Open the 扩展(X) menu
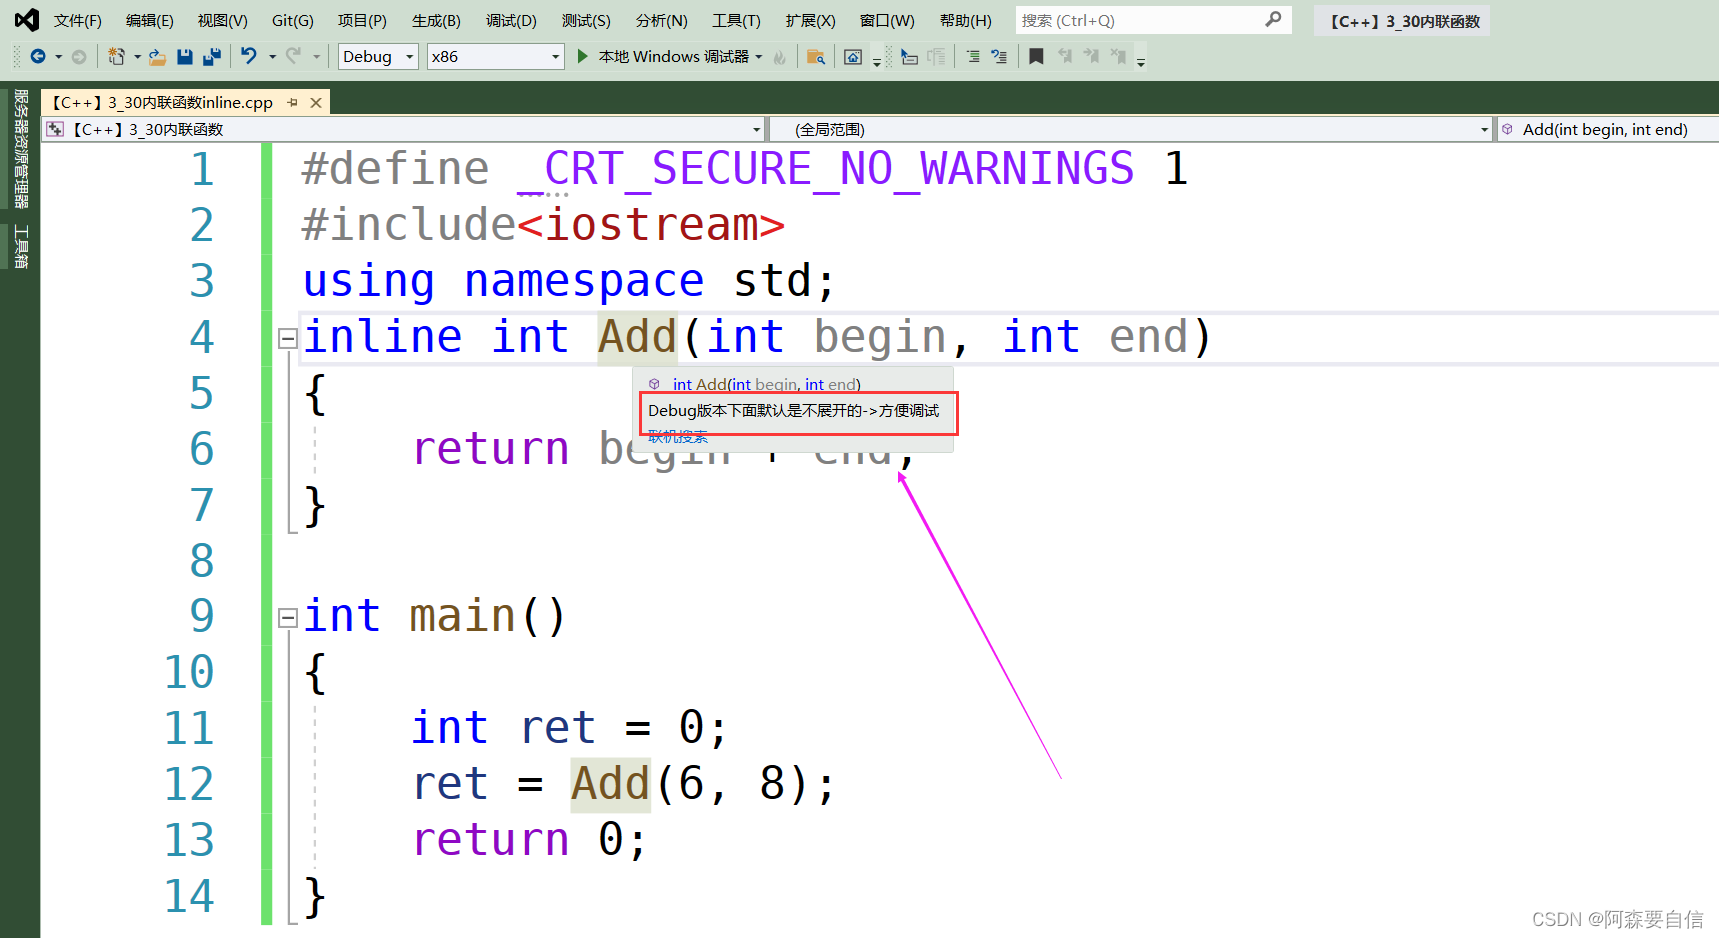Image resolution: width=1719 pixels, height=938 pixels. 810,20
